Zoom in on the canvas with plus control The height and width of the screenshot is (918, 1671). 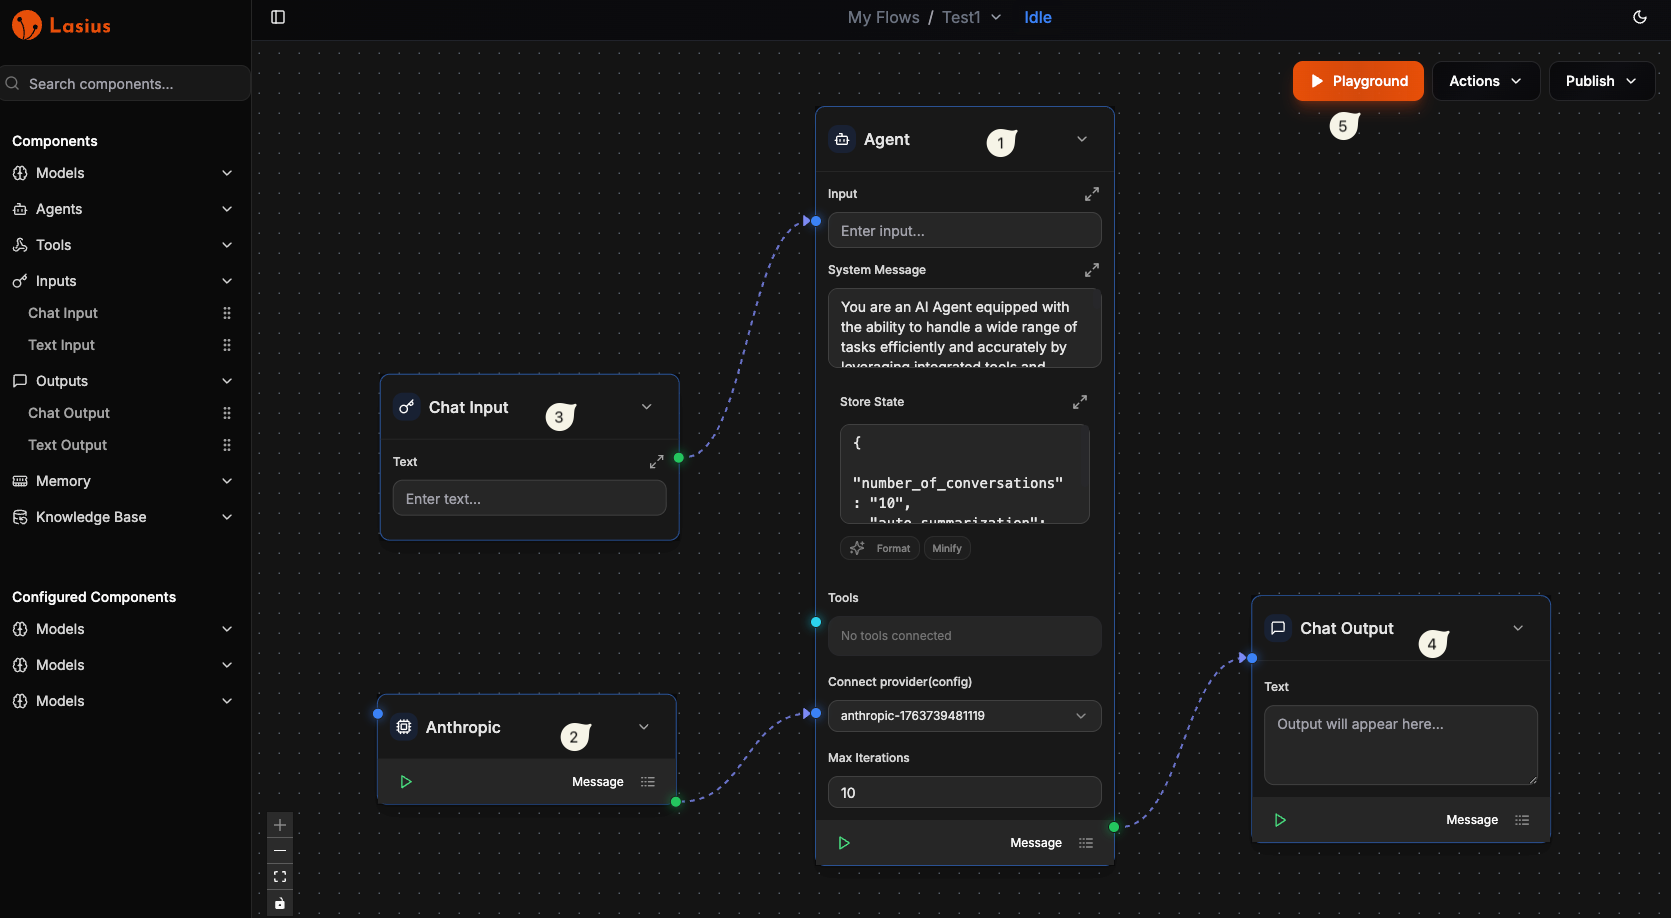[280, 825]
